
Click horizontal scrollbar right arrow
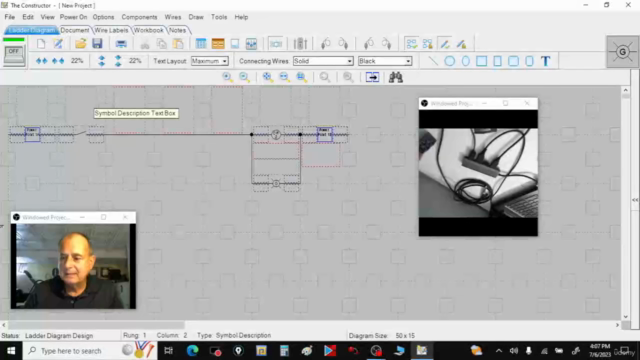point(618,325)
